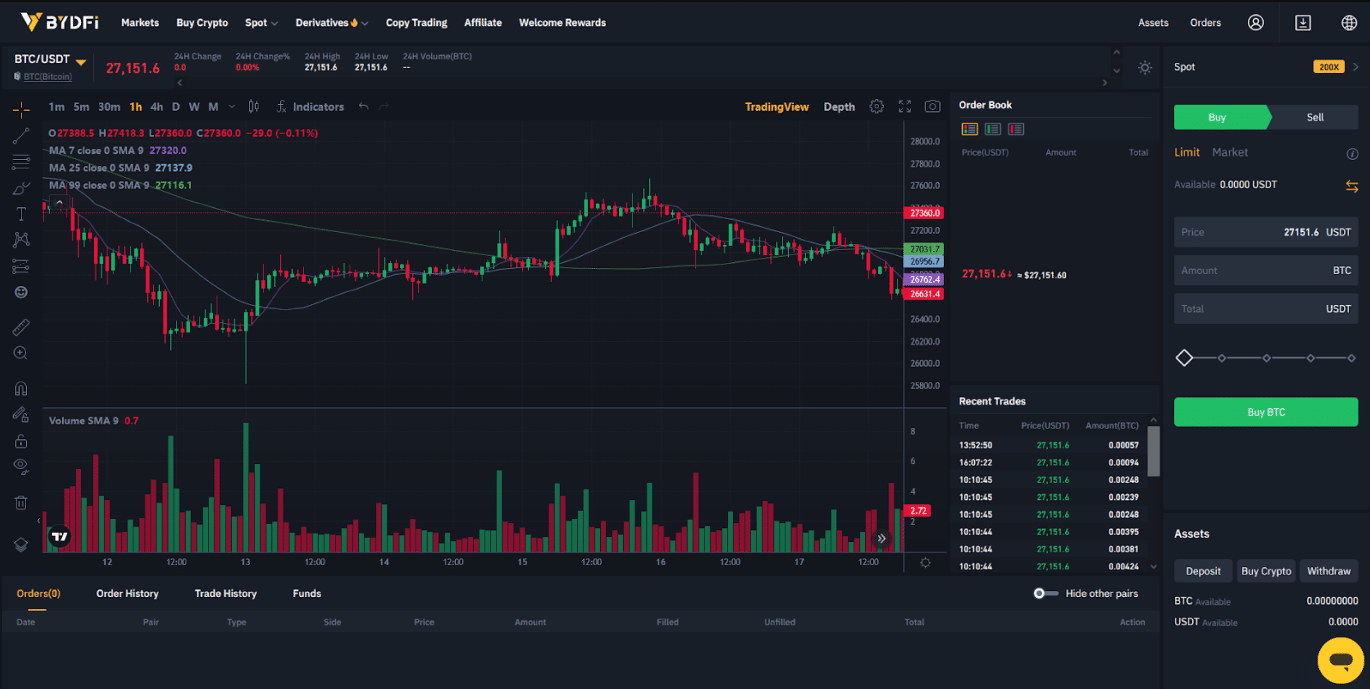
Task: Click the Buy BTC button
Action: click(x=1265, y=412)
